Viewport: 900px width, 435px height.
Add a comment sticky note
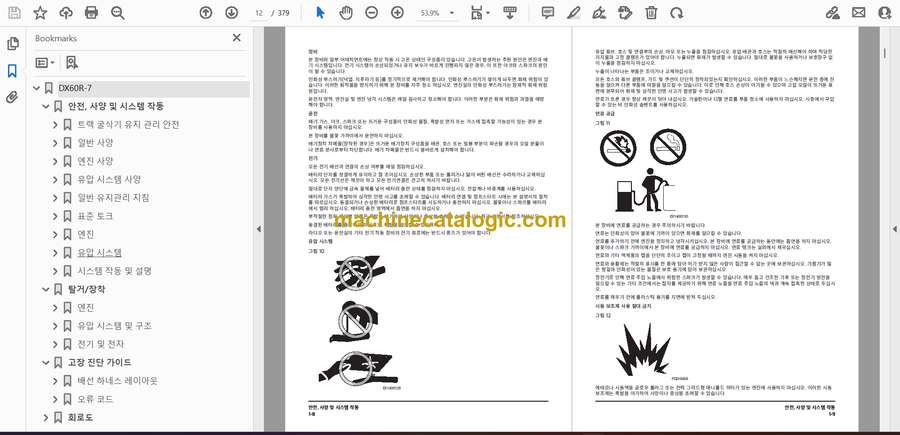point(548,13)
